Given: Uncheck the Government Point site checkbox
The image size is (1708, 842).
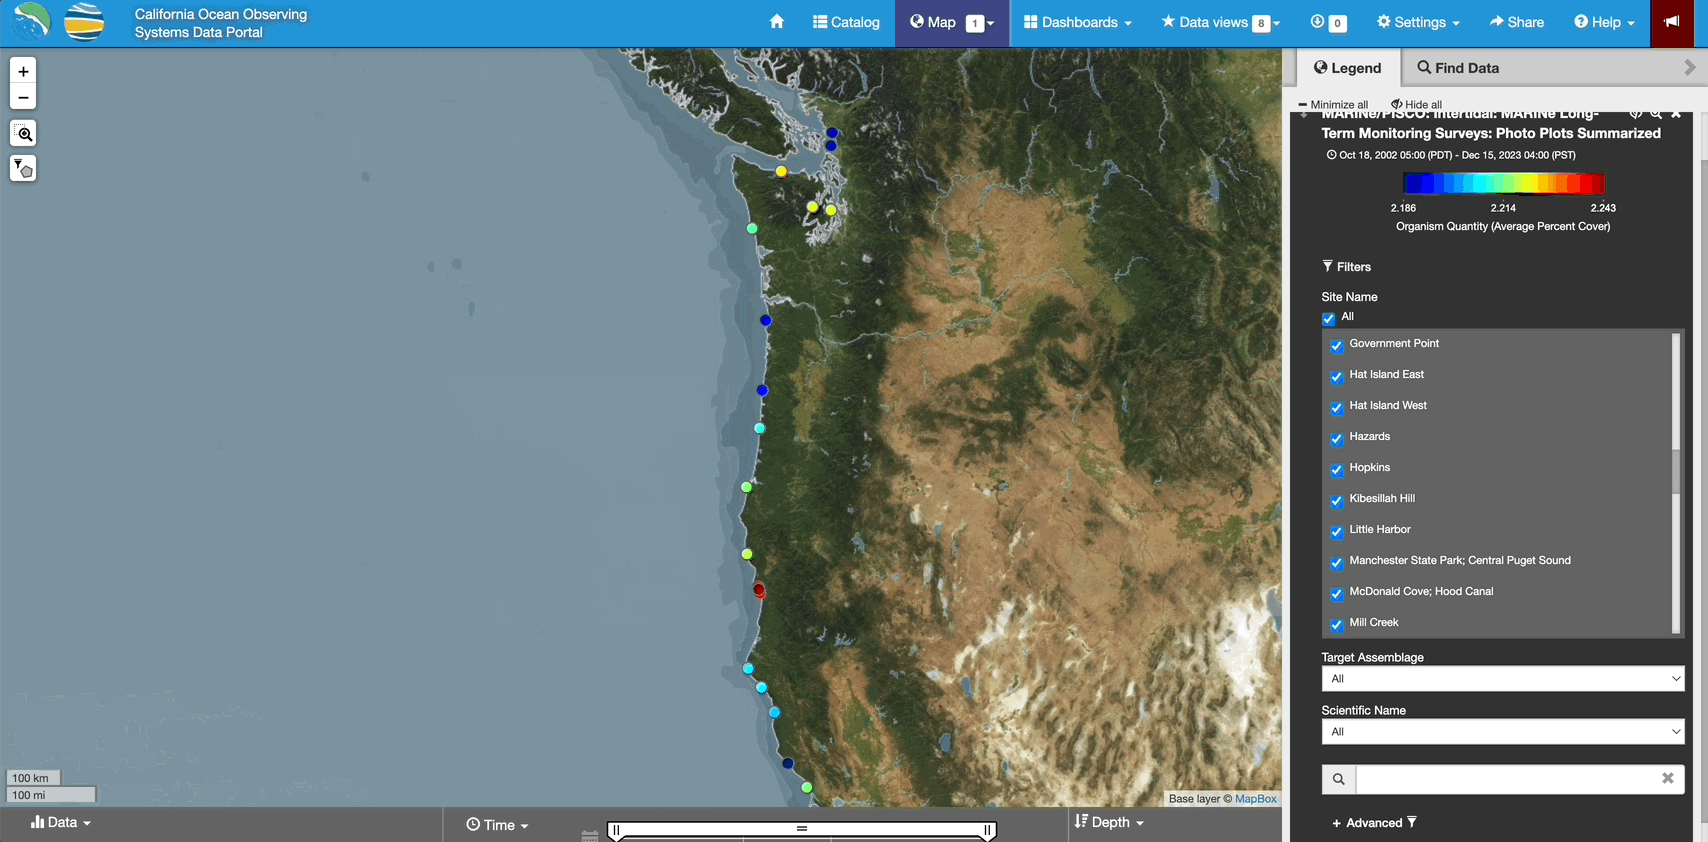Looking at the screenshot, I should (x=1336, y=346).
